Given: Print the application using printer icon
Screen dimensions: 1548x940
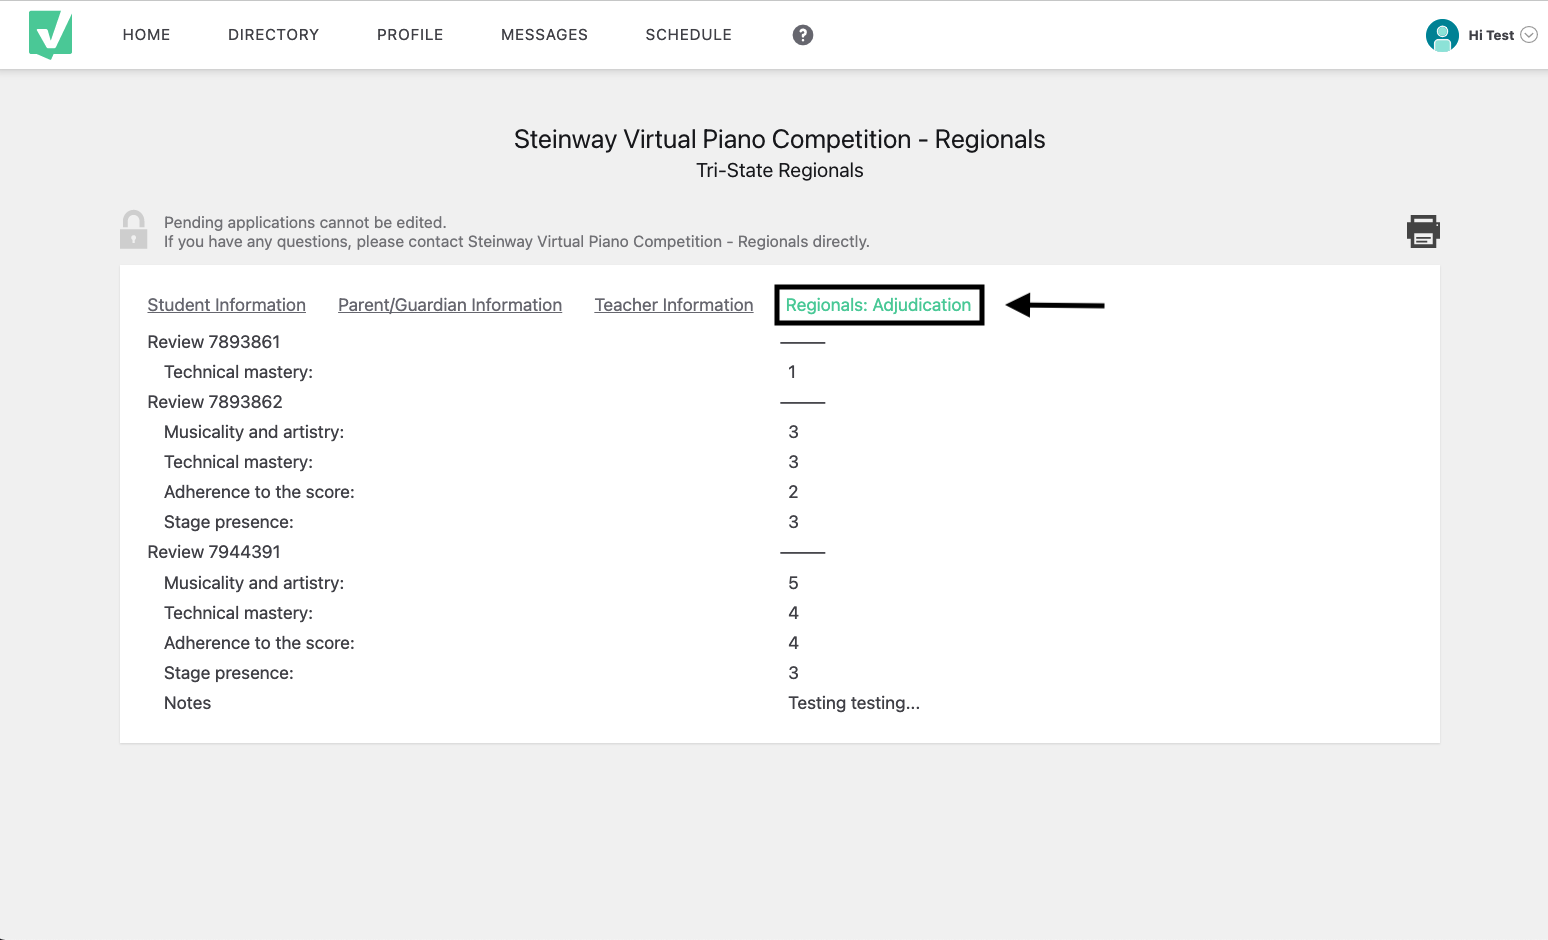Looking at the screenshot, I should 1423,231.
